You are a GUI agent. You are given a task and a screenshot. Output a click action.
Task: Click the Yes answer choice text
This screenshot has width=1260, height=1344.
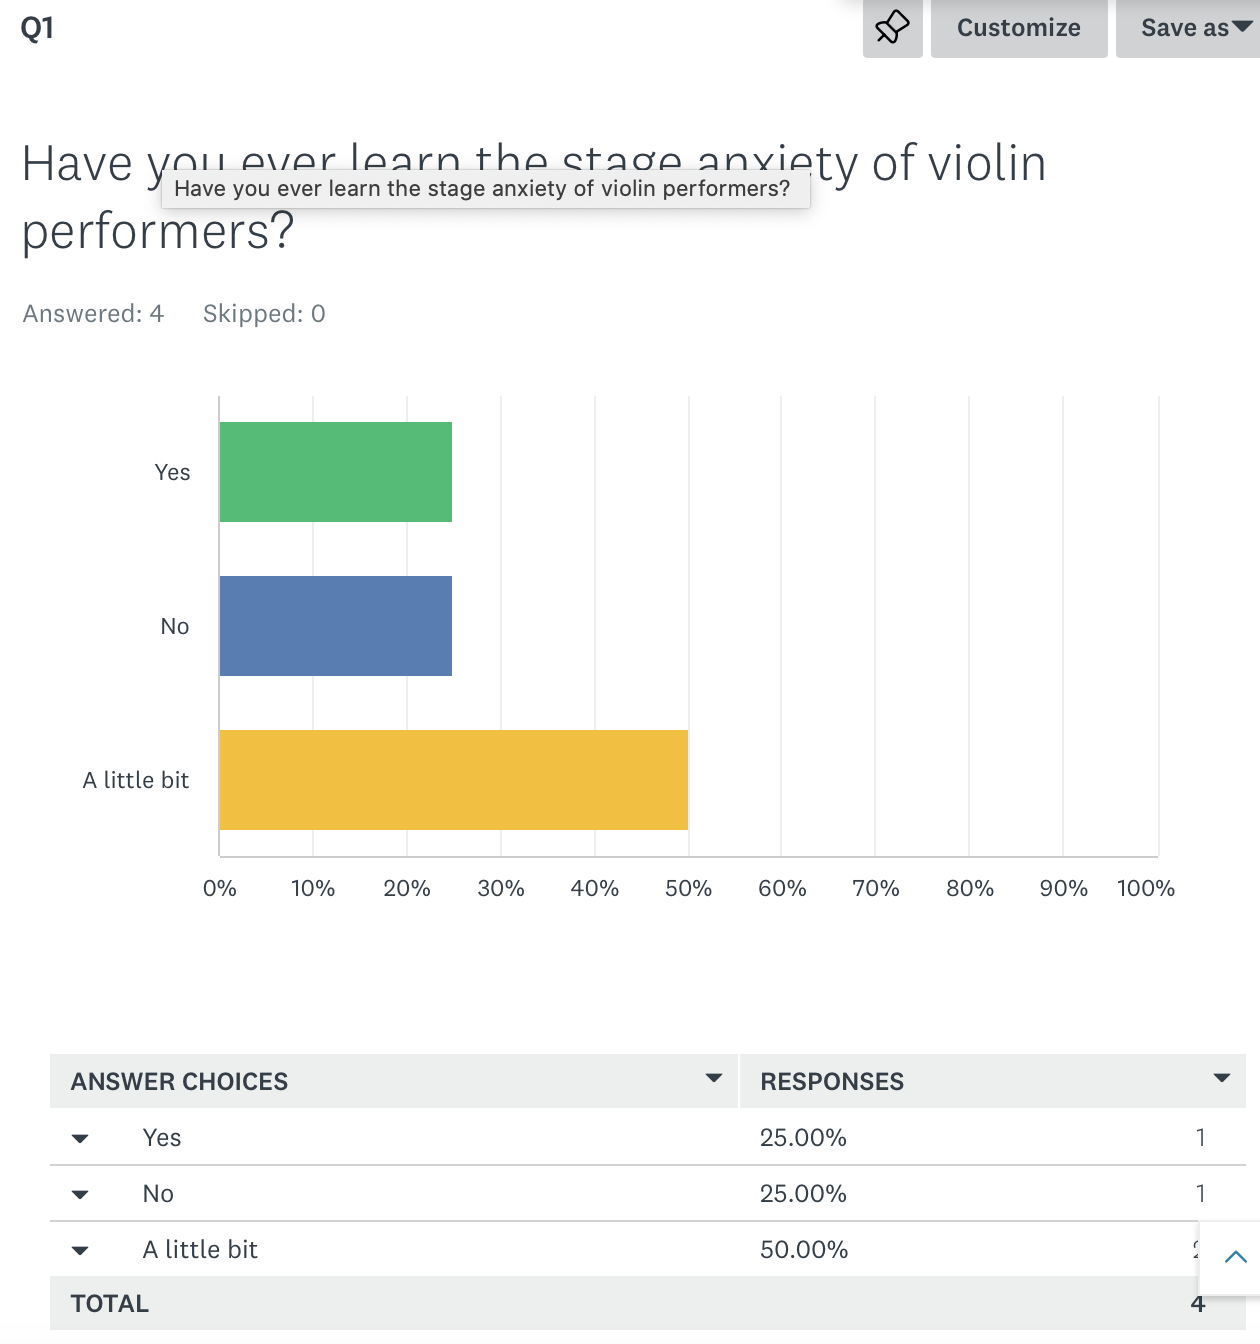(x=162, y=1138)
